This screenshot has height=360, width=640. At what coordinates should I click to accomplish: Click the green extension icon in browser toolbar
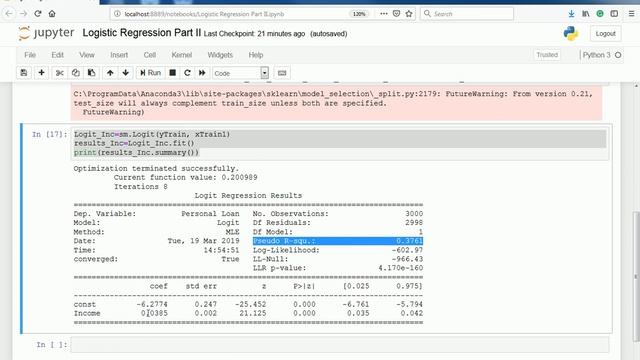(600, 13)
